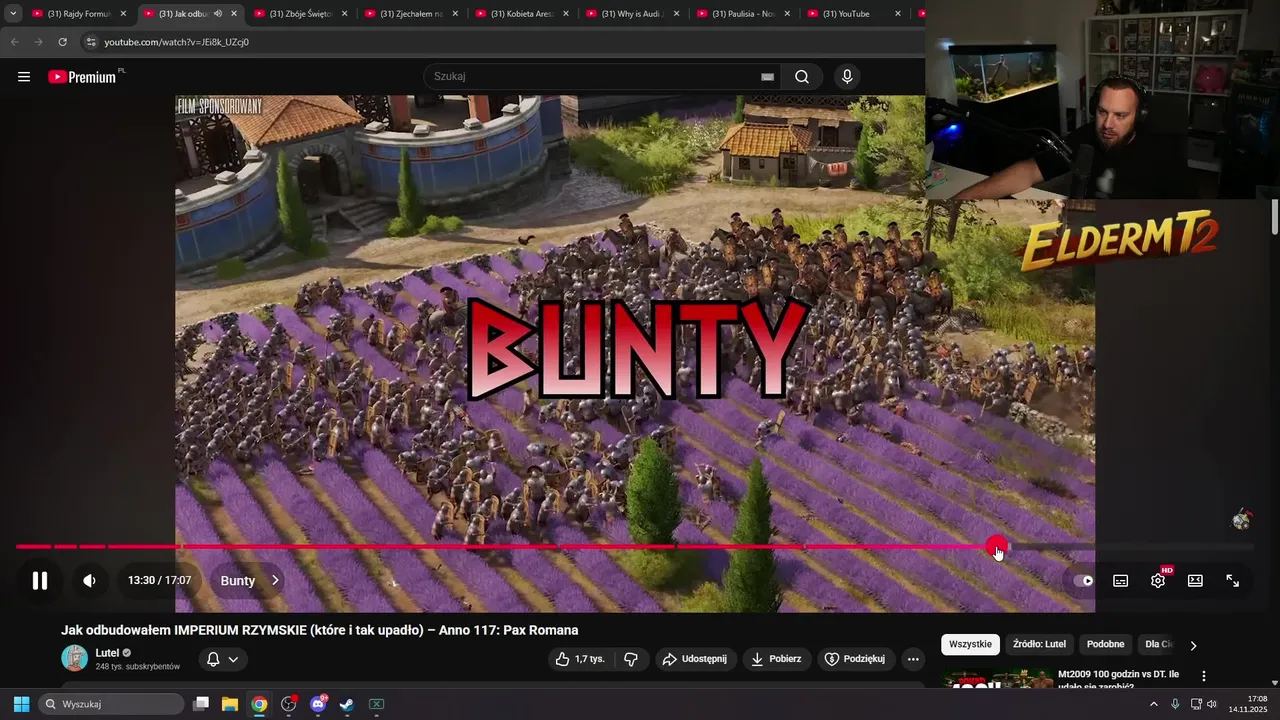Viewport: 1280px width, 720px height.
Task: Open player settings gear
Action: 1158,580
